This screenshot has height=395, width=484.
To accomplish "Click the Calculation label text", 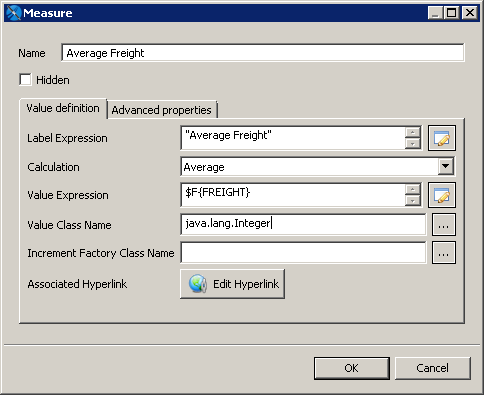I will (53, 167).
